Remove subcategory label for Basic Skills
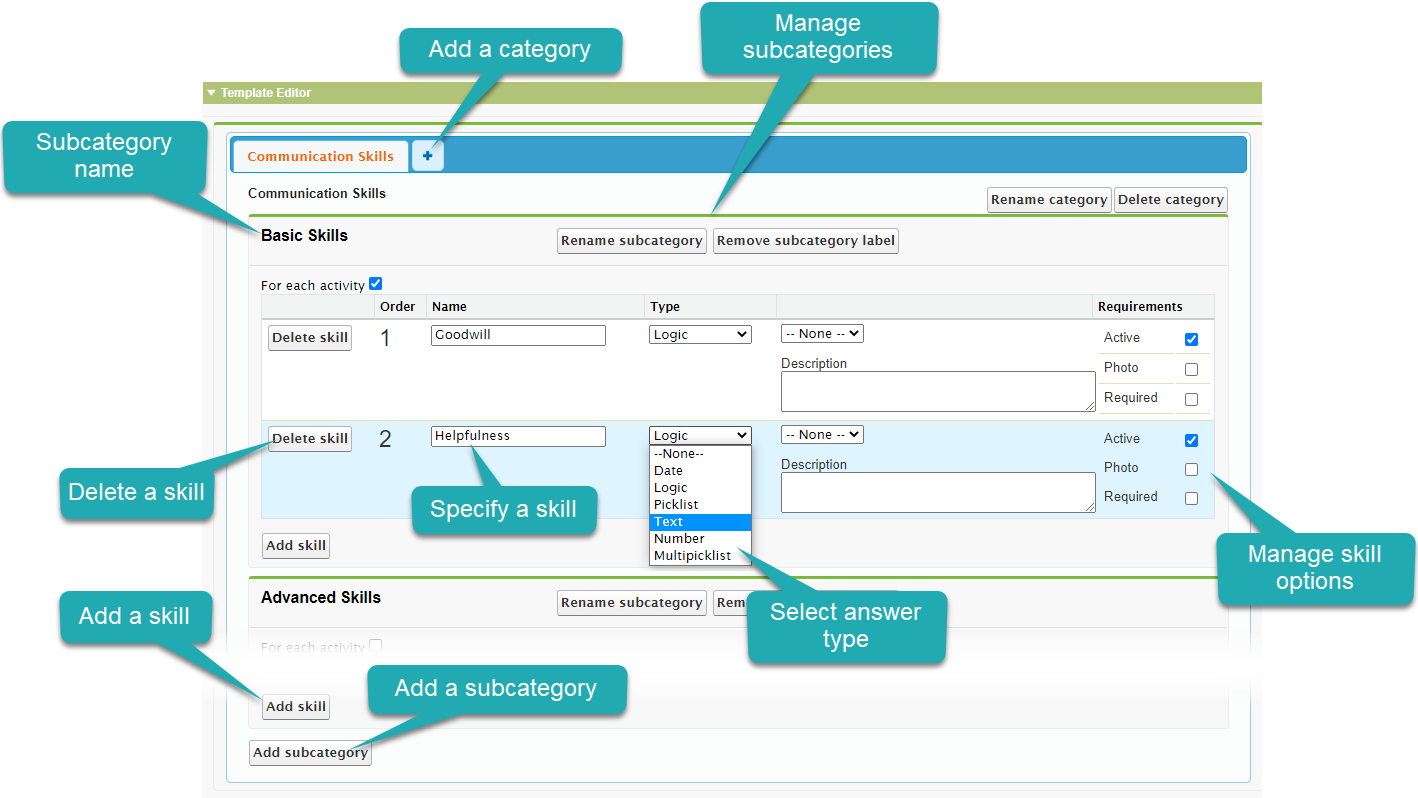Viewport: 1418px width, 798px height. coord(805,241)
